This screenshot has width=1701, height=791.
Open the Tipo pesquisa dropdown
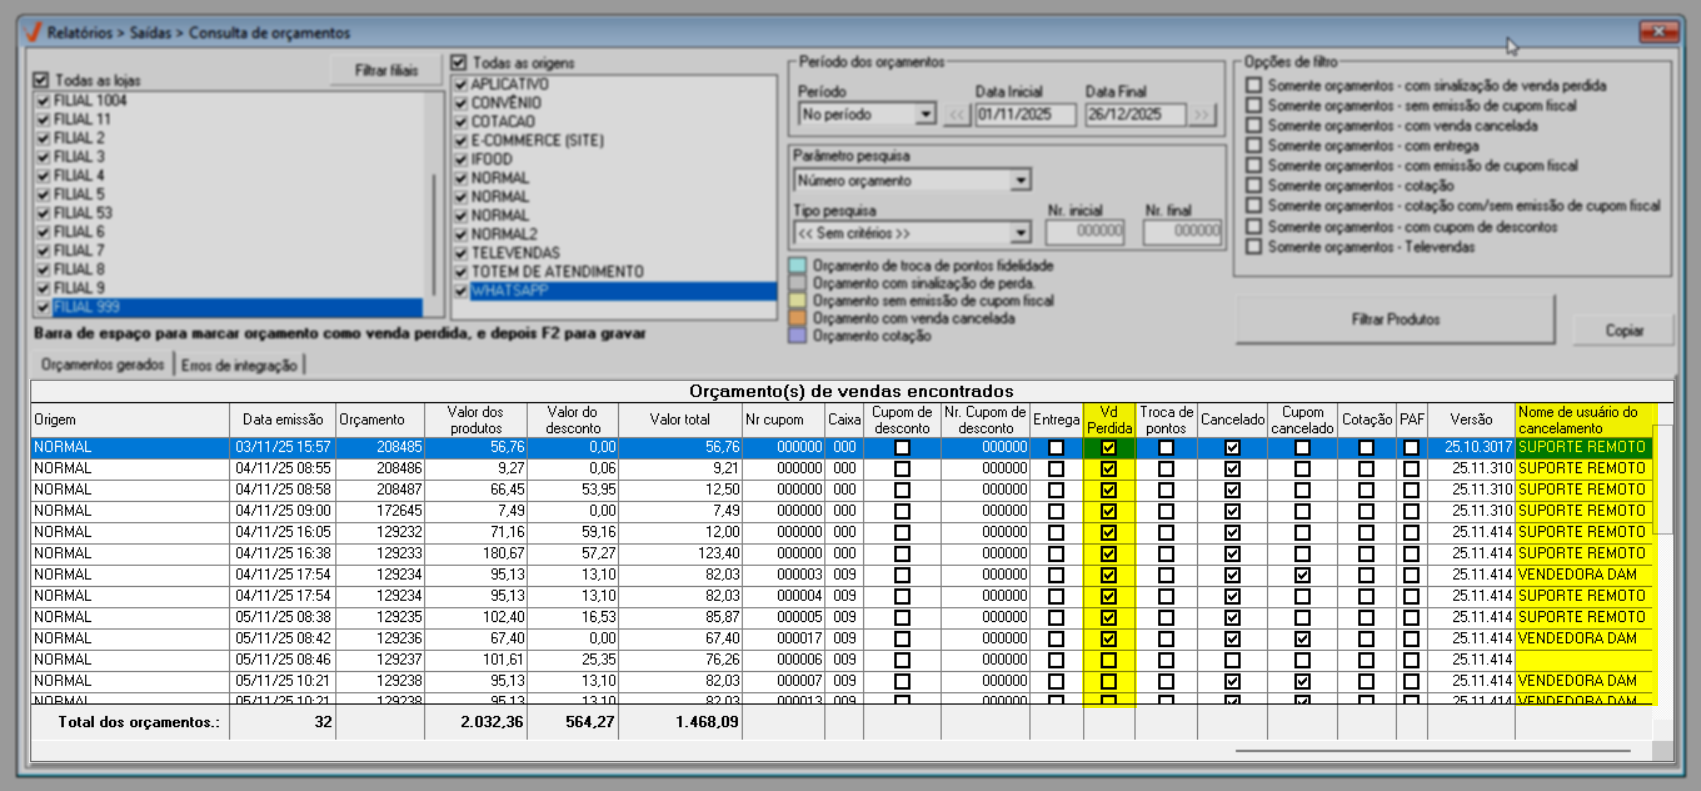pos(1019,233)
